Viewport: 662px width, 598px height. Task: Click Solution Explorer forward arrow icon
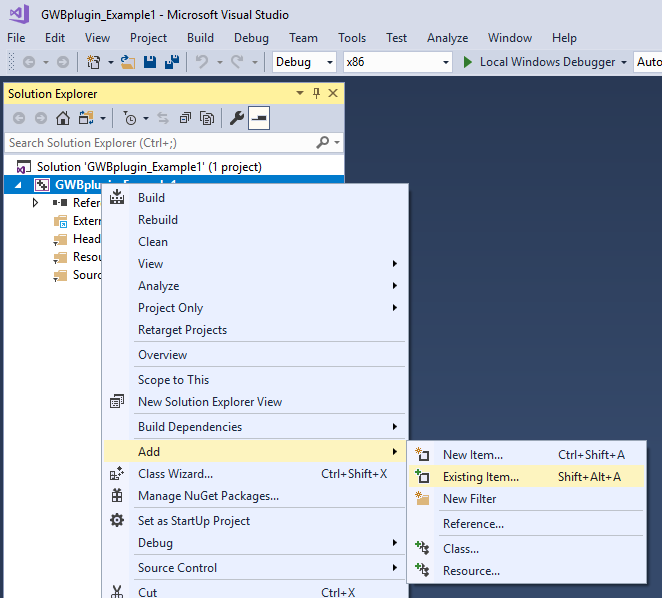click(41, 118)
